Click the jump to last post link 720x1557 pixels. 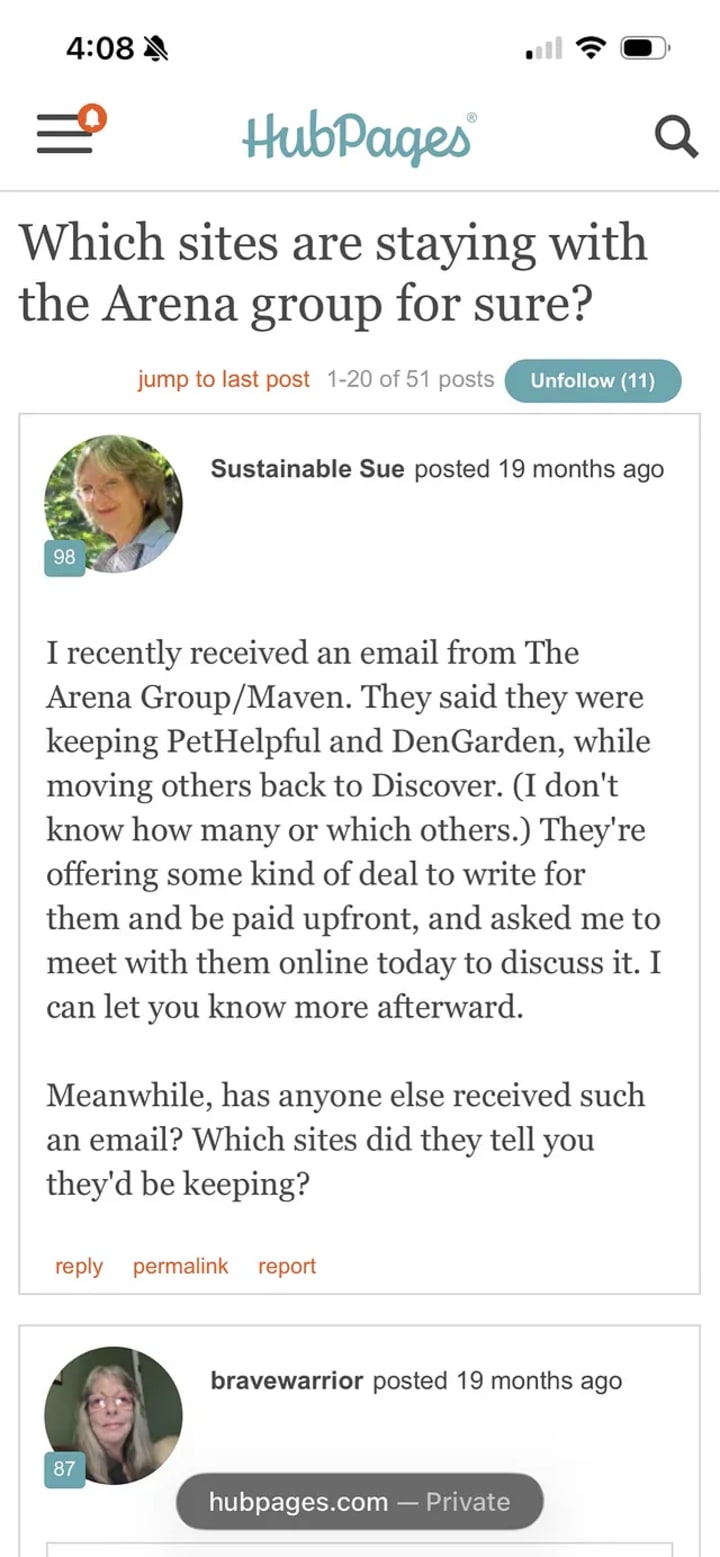tap(224, 380)
